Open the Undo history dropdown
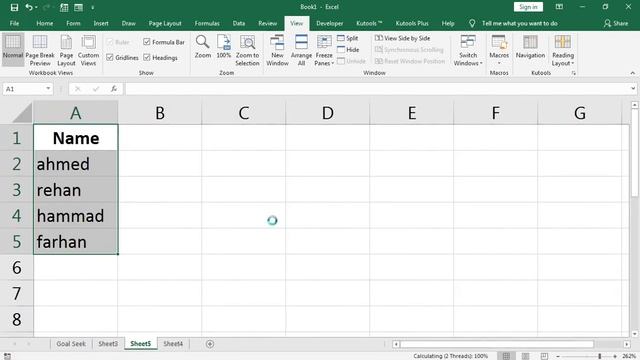Screen dimensions: 640x360 [x=36, y=7]
